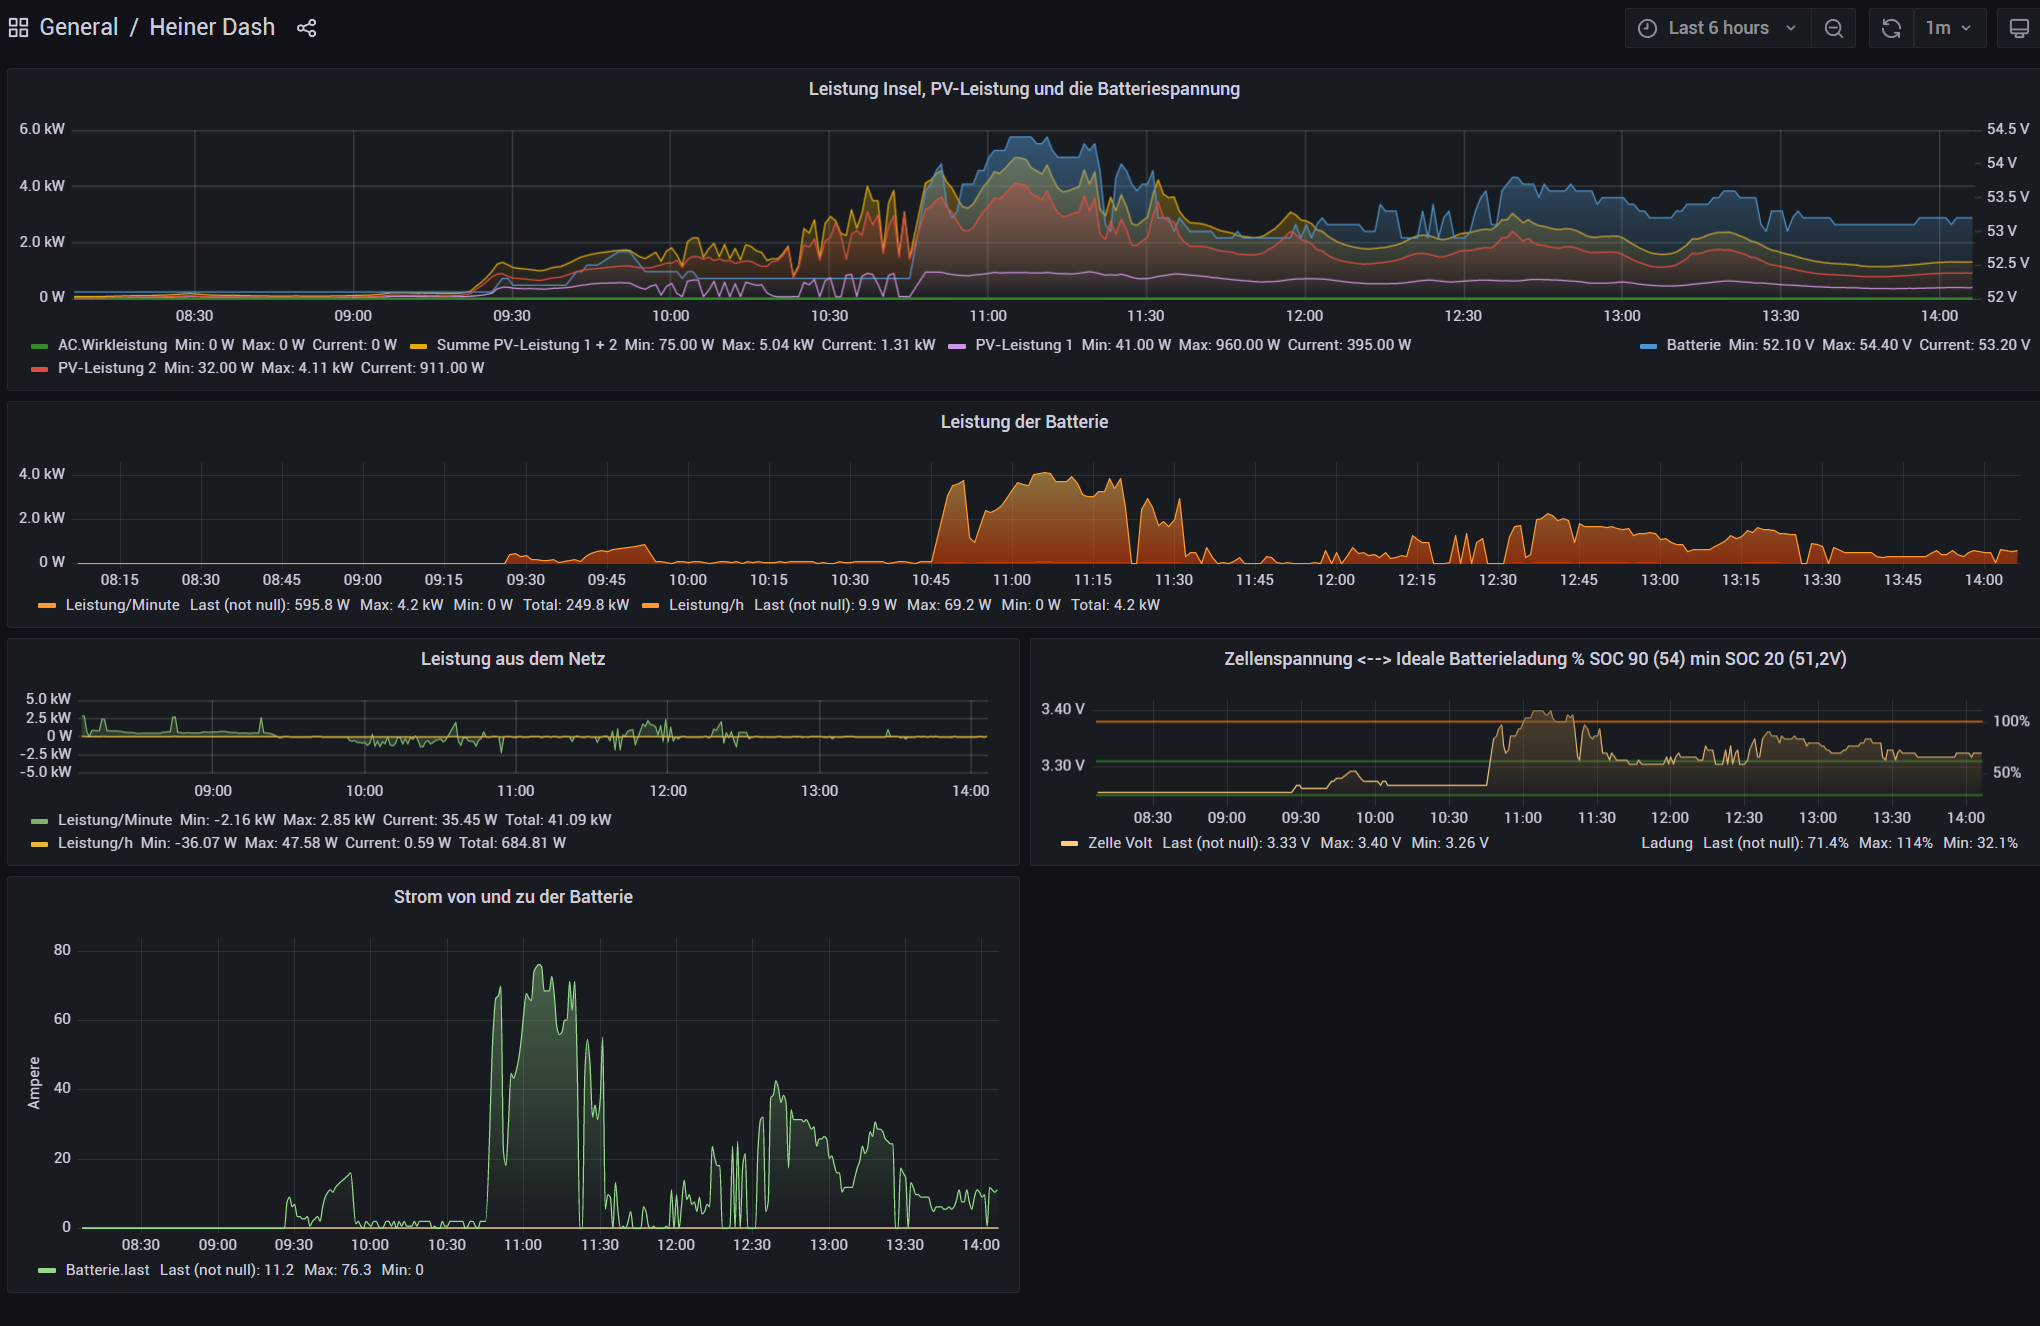Toggle Zelle Volt legend entry
The width and height of the screenshot is (2040, 1326).
pos(1119,843)
